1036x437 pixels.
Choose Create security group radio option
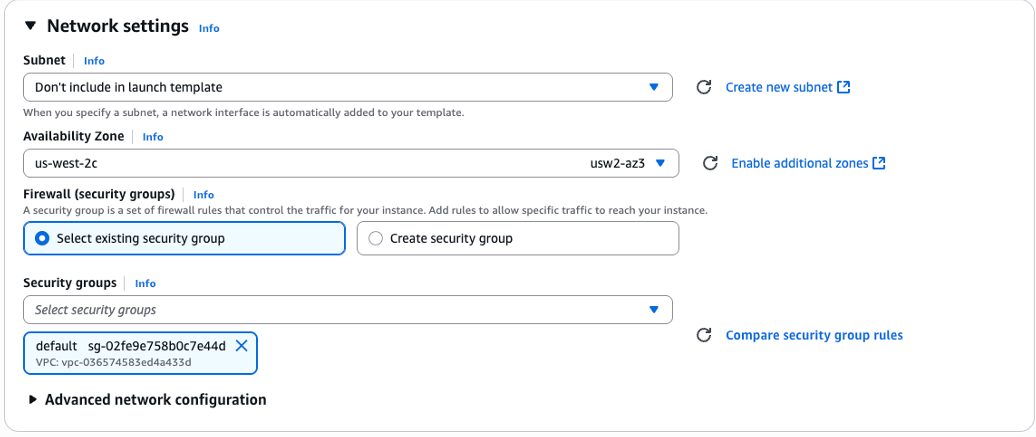(376, 239)
